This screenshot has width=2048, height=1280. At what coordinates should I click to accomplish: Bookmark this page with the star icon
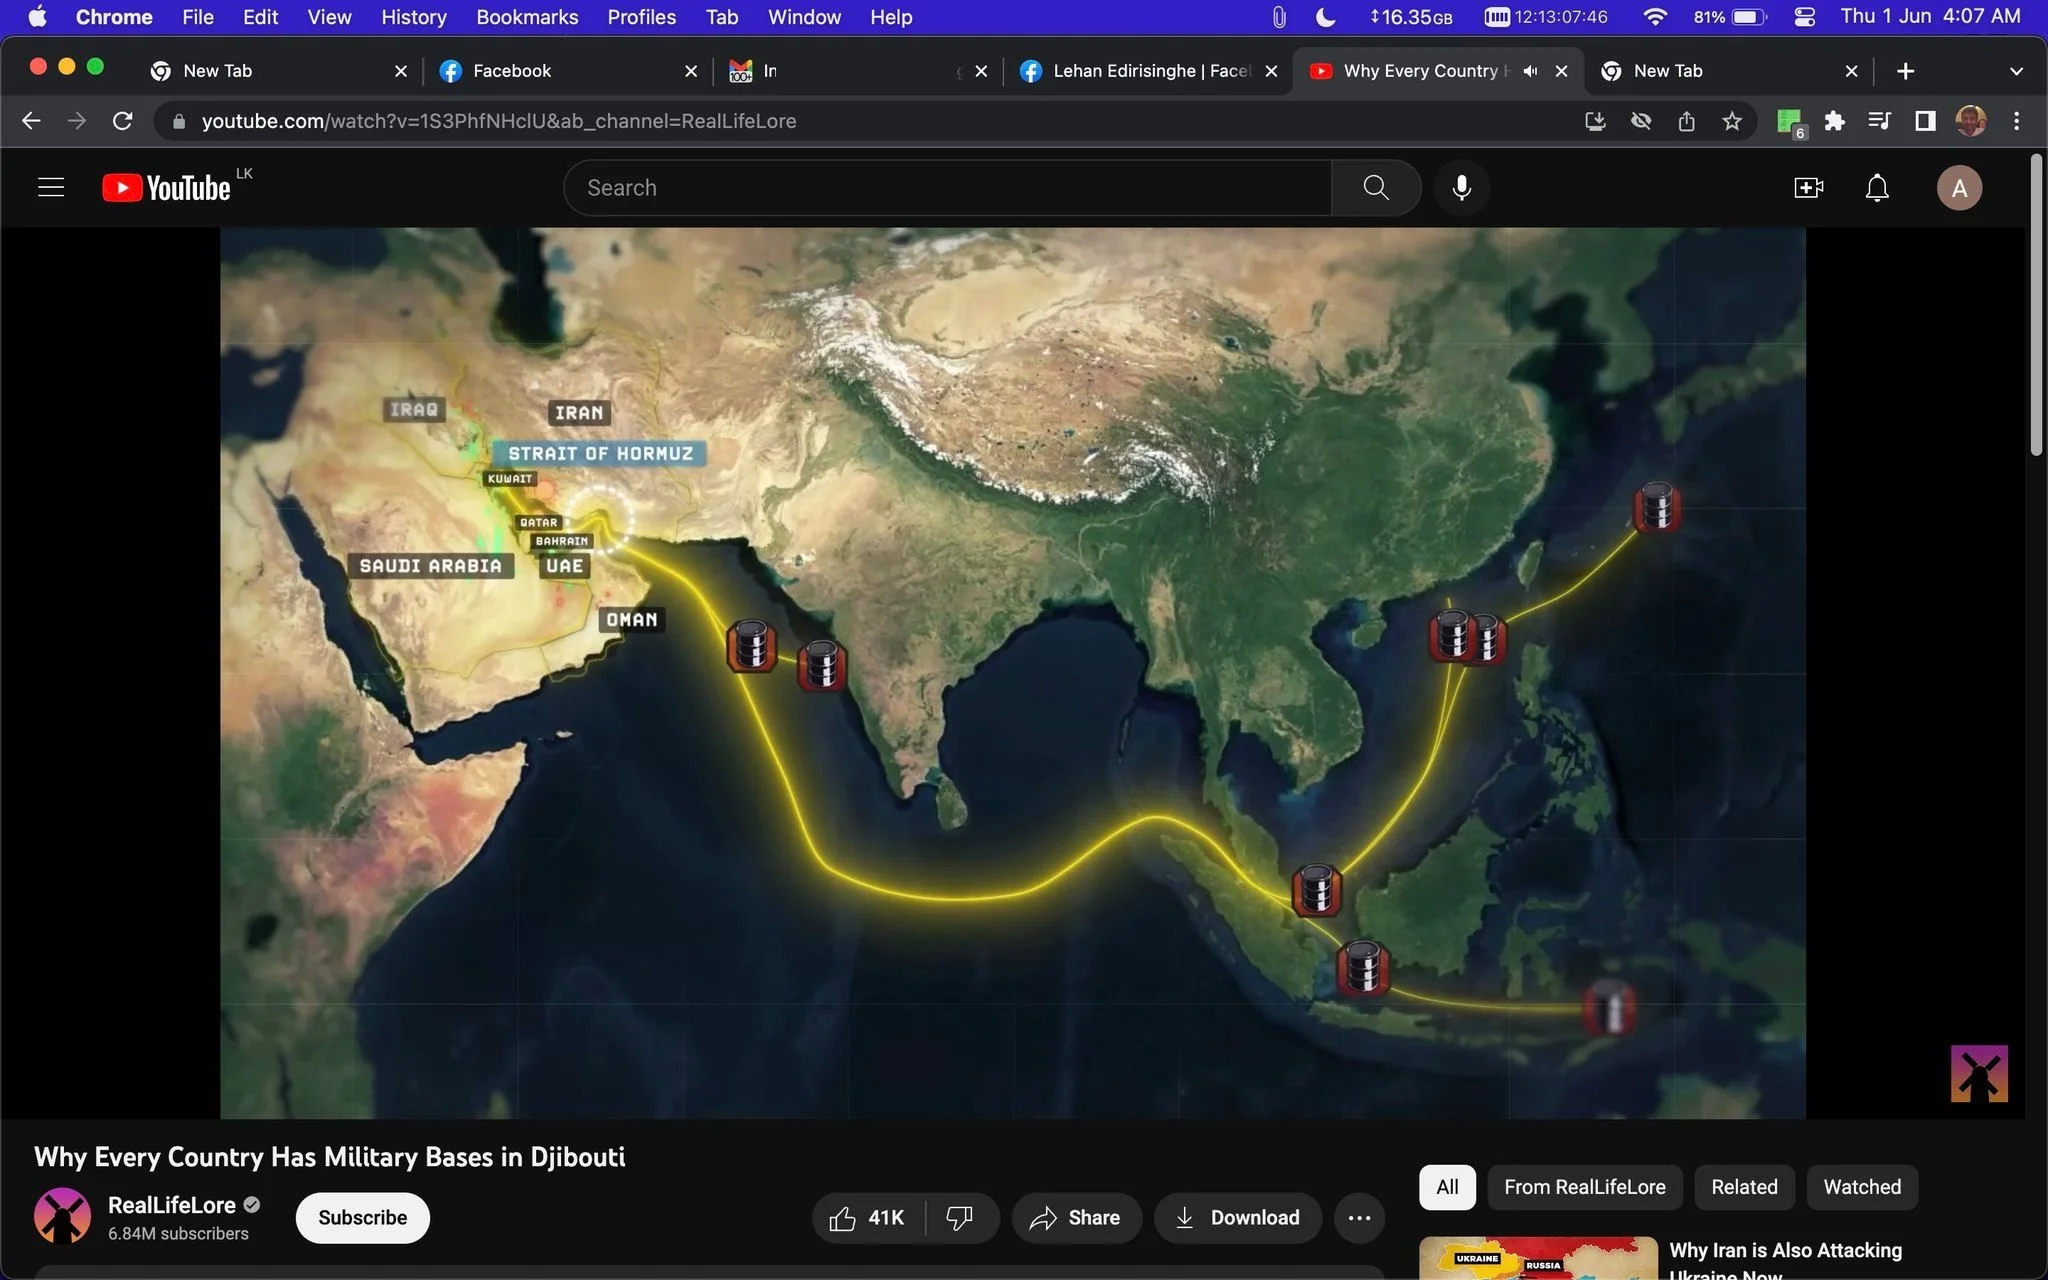point(1732,121)
